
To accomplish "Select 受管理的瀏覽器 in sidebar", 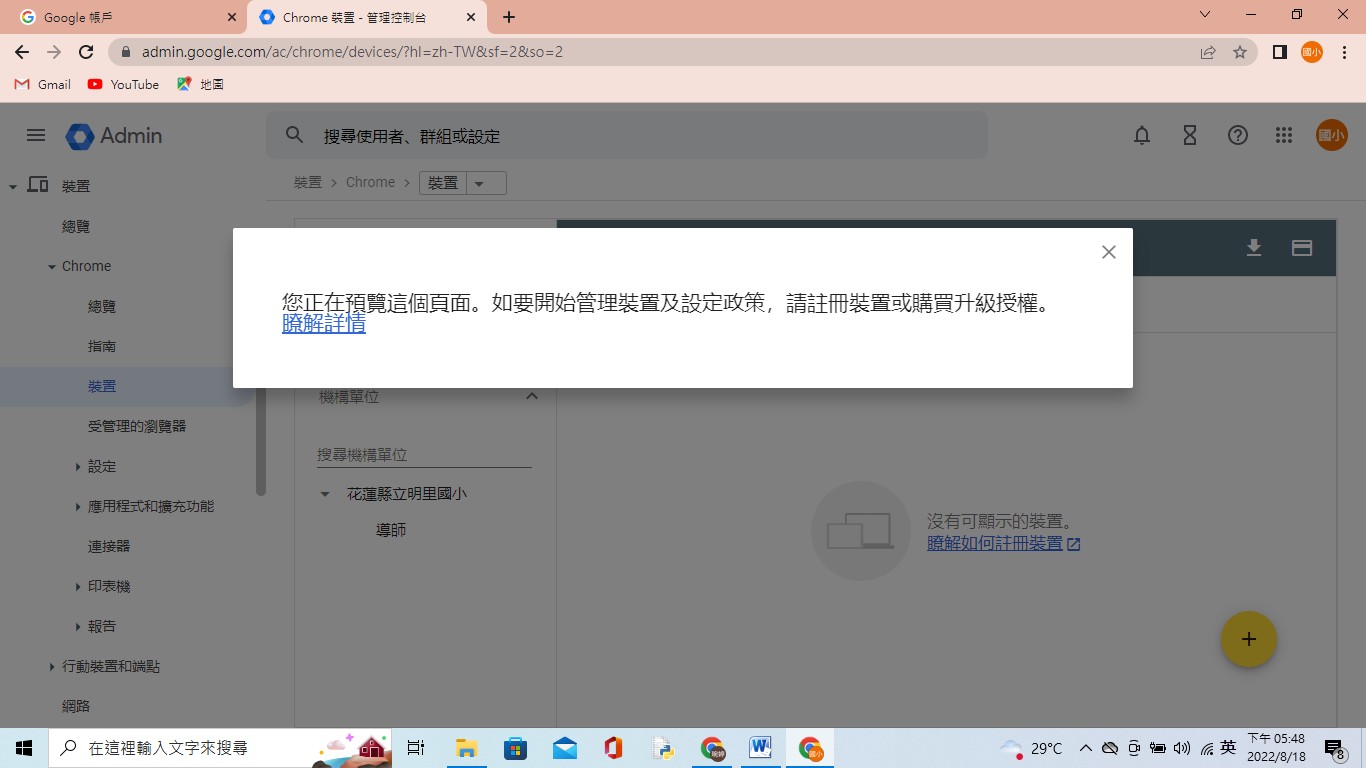I will tap(137, 426).
